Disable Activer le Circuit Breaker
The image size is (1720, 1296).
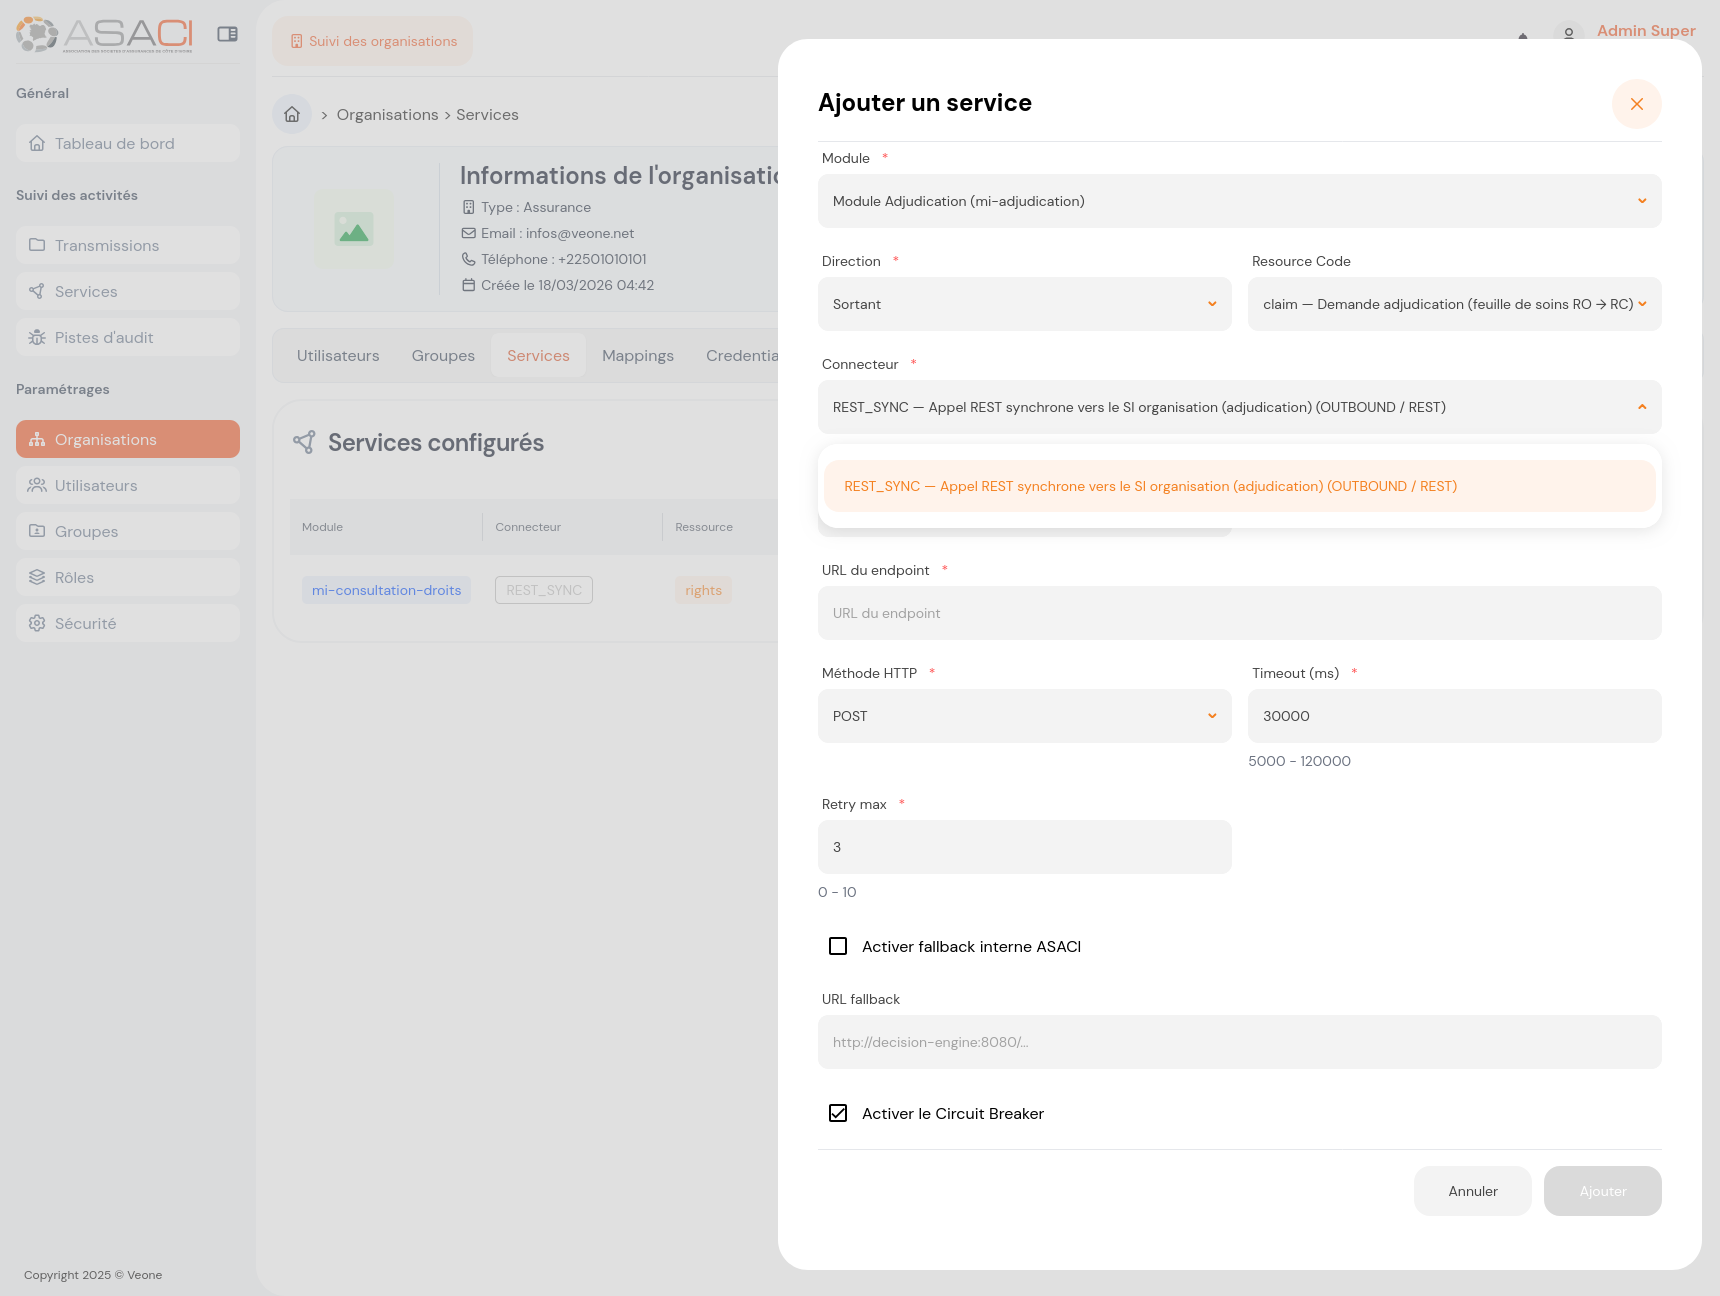click(x=838, y=1113)
